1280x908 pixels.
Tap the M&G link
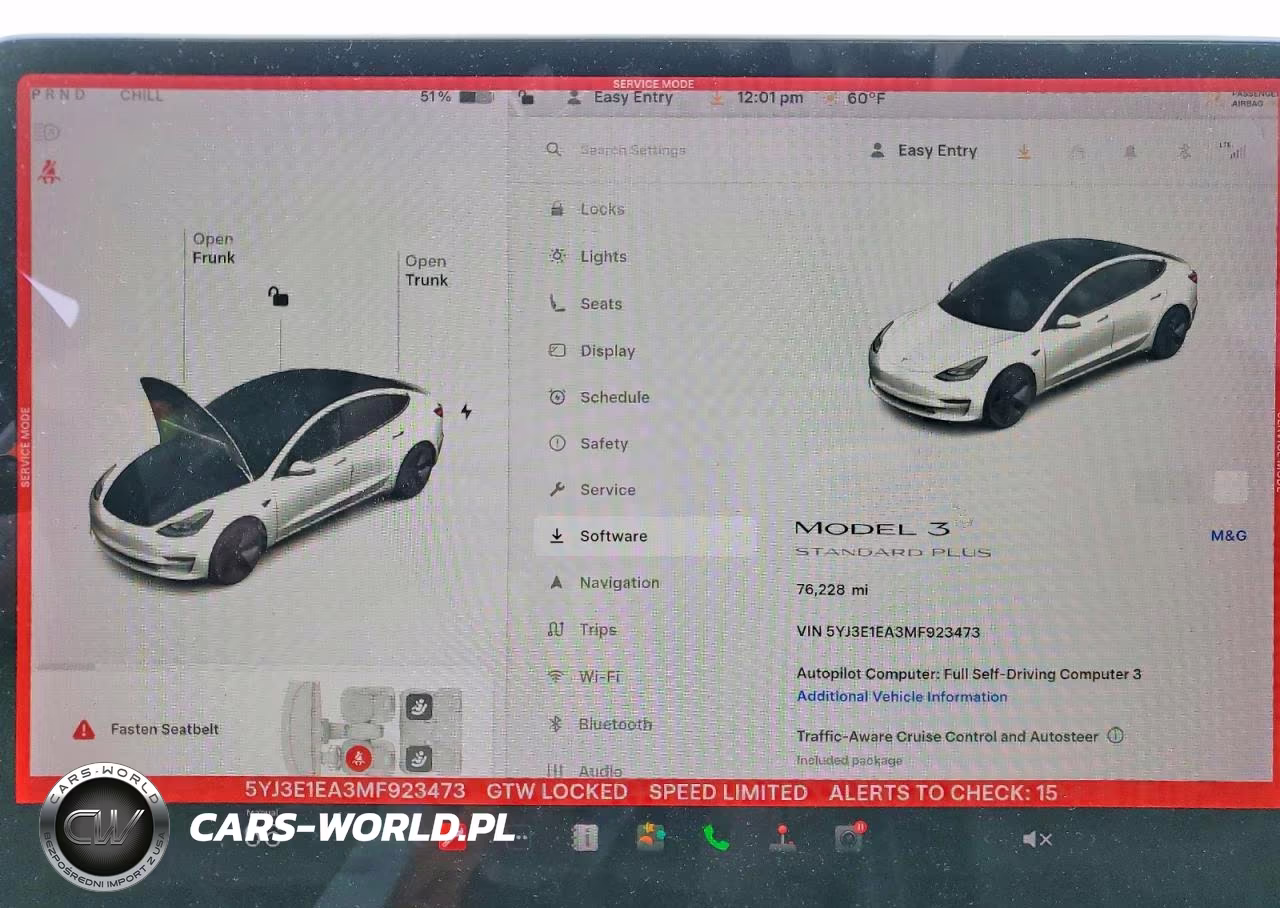coord(1229,536)
